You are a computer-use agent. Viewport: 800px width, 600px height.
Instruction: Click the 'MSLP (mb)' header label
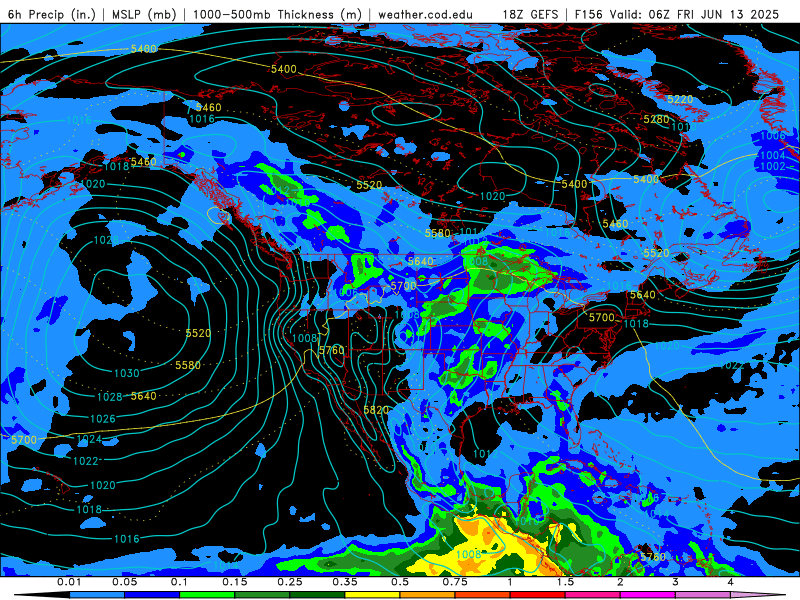143,14
